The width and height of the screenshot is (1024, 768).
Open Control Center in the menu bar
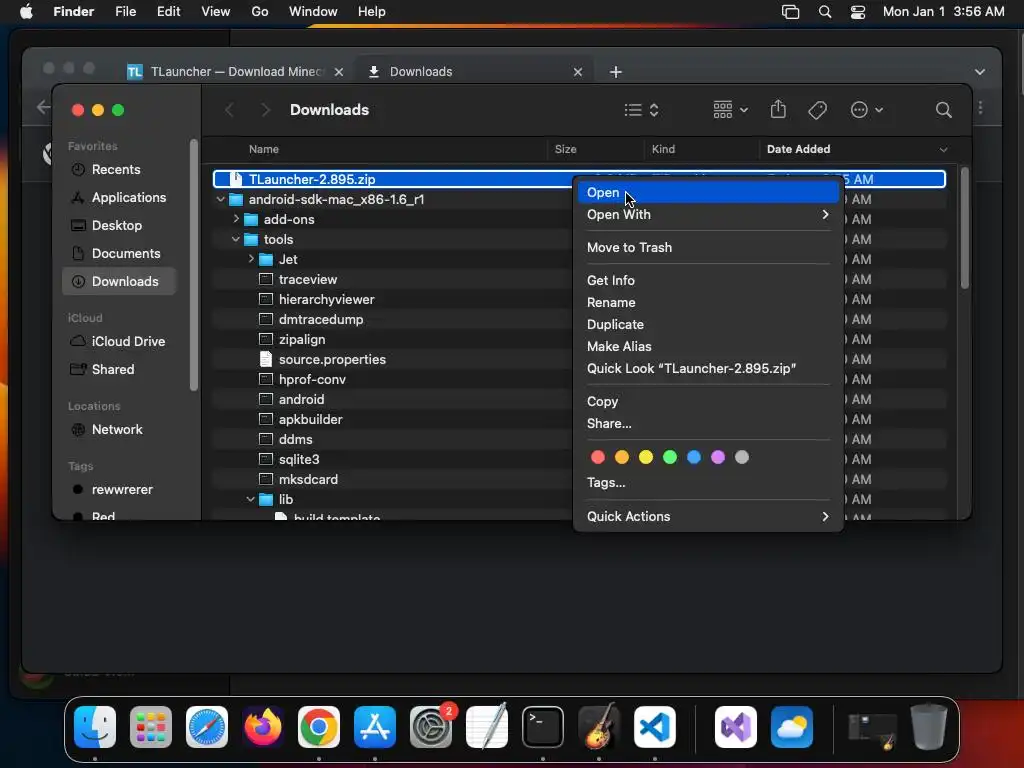857,12
